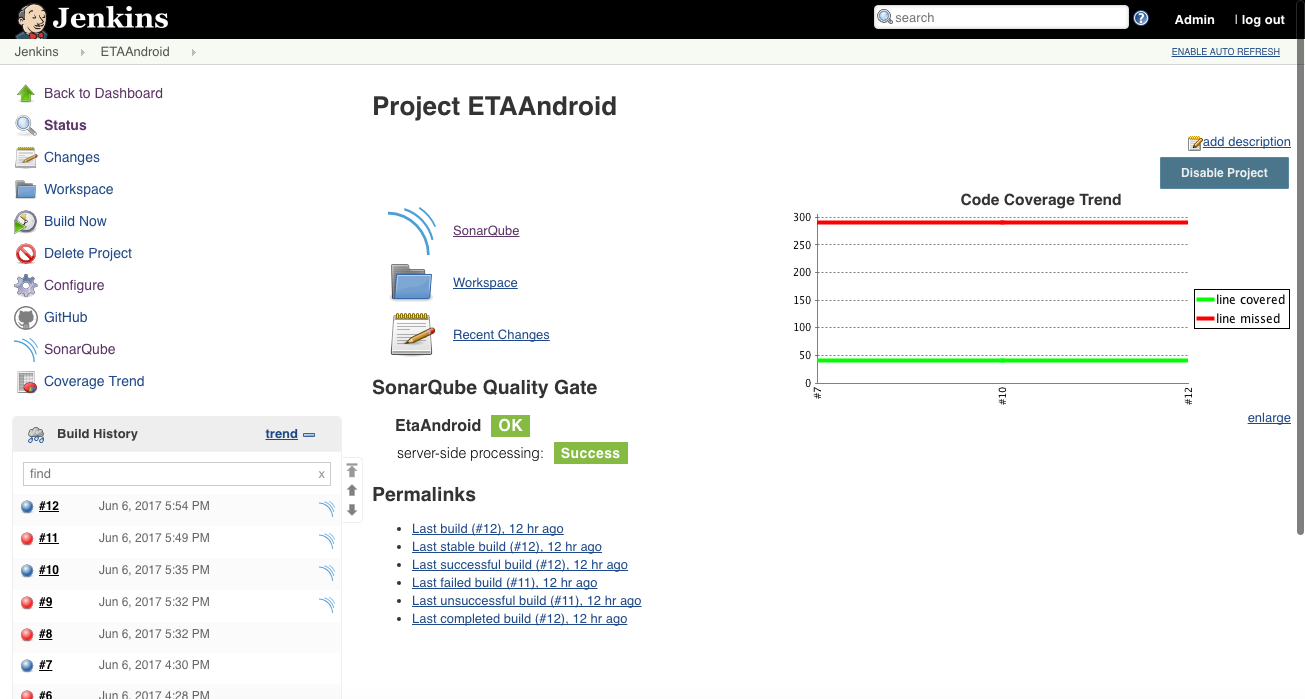Select the Status menu item
1305x699 pixels.
tap(65, 125)
